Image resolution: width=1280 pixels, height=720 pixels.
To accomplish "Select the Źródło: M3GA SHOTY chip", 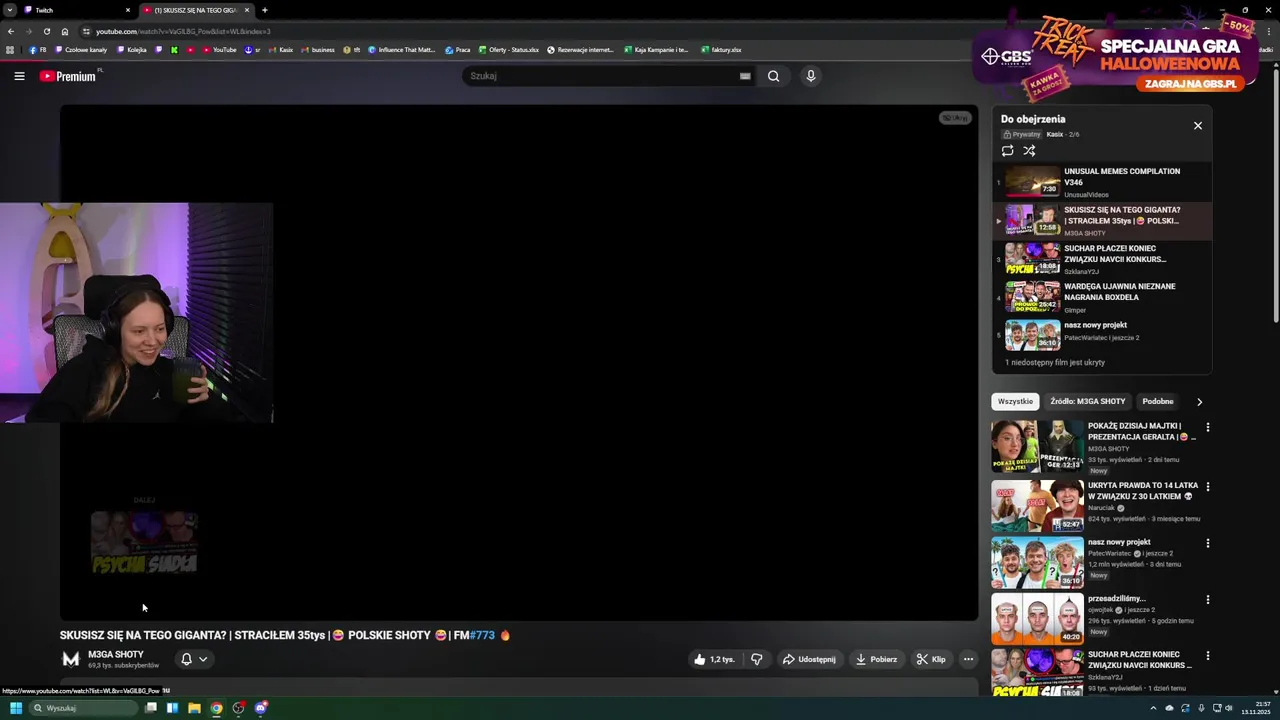I will click(1087, 401).
